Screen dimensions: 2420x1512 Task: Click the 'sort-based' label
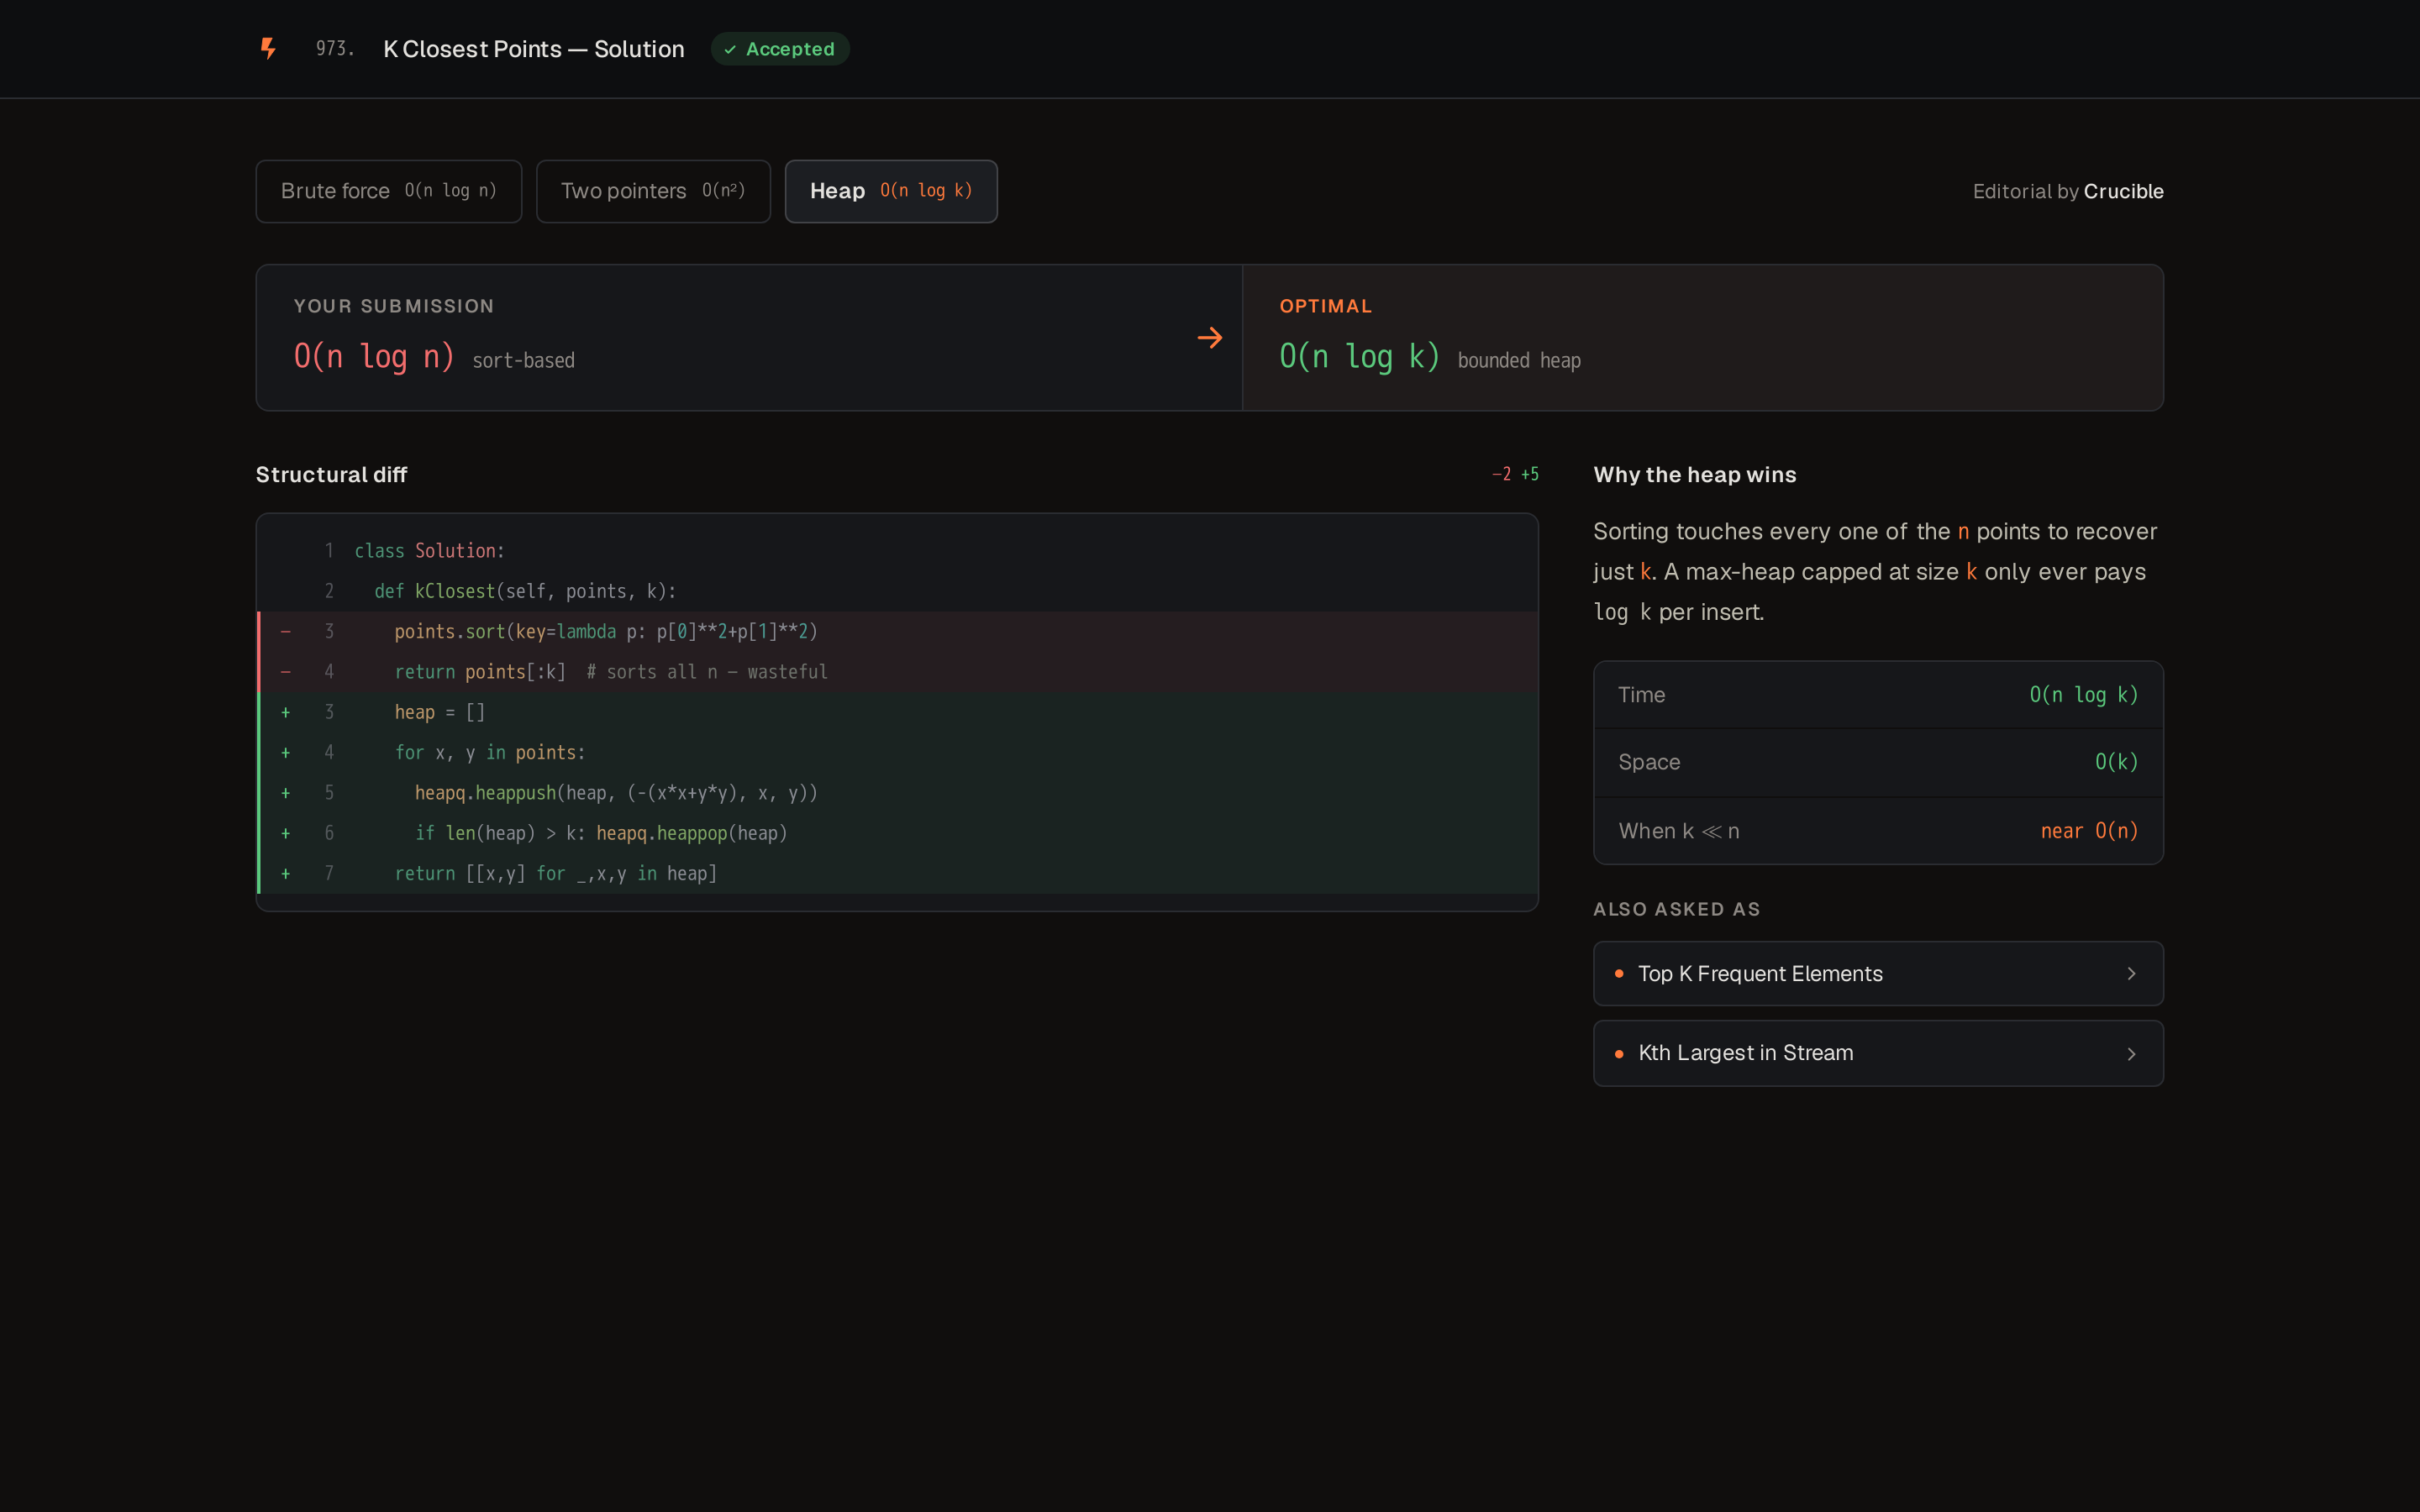click(523, 360)
